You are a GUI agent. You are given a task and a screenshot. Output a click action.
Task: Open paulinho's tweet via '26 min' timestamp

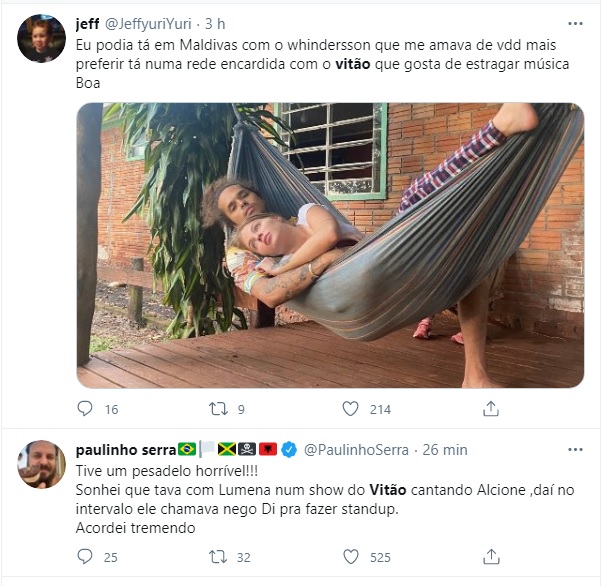click(444, 450)
